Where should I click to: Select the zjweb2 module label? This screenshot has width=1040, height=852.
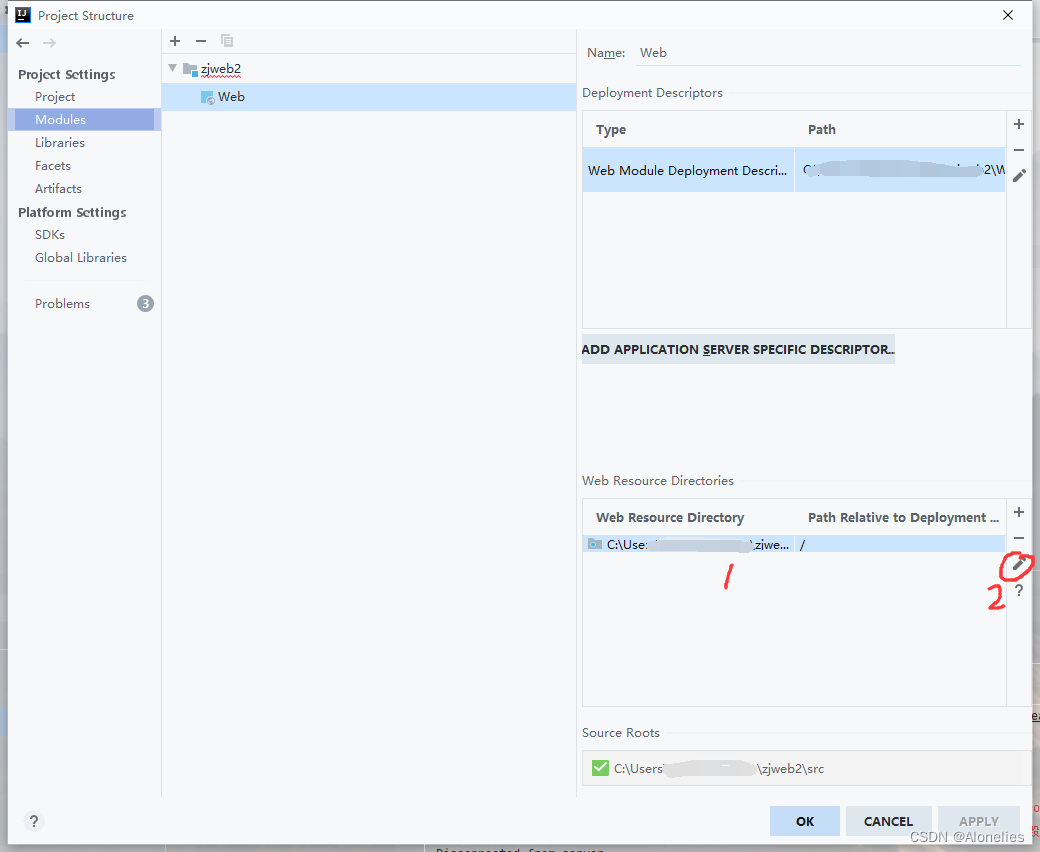point(221,69)
